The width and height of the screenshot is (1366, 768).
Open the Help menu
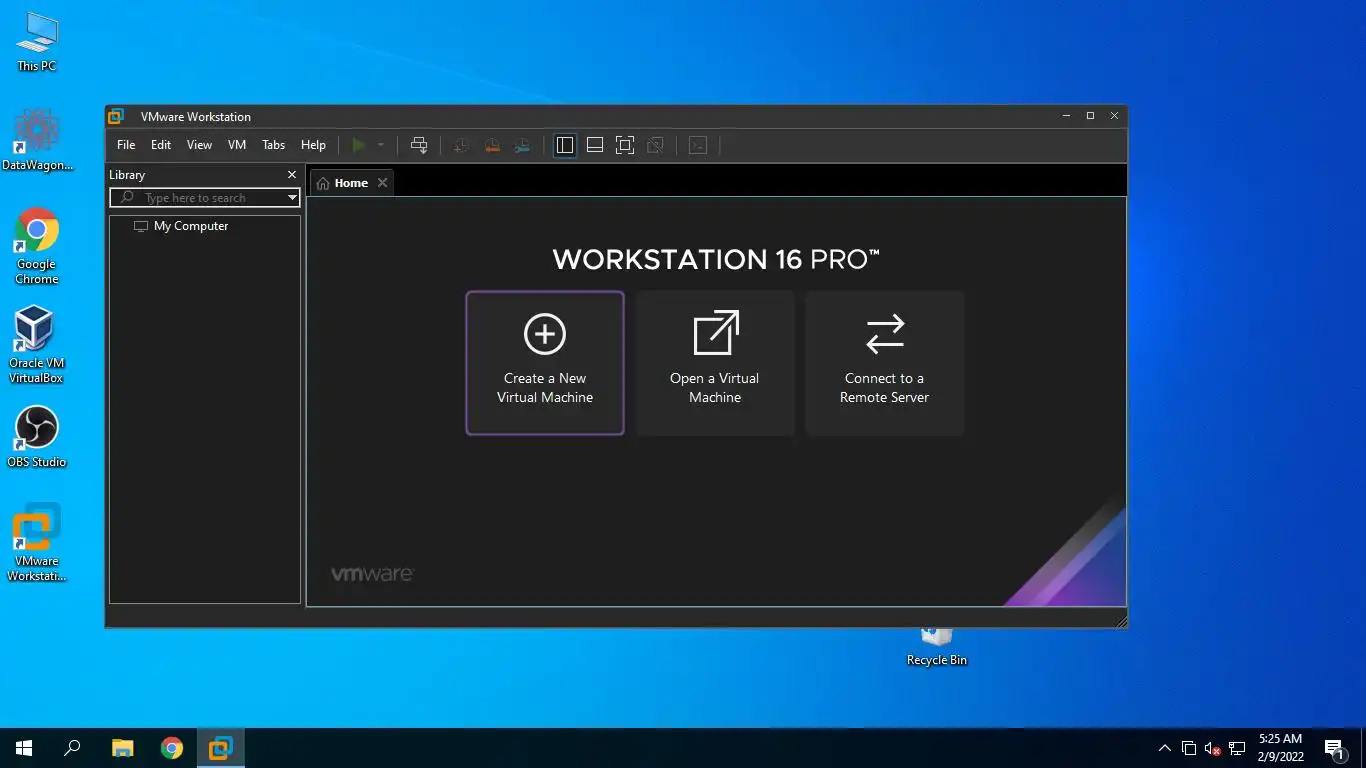(313, 145)
